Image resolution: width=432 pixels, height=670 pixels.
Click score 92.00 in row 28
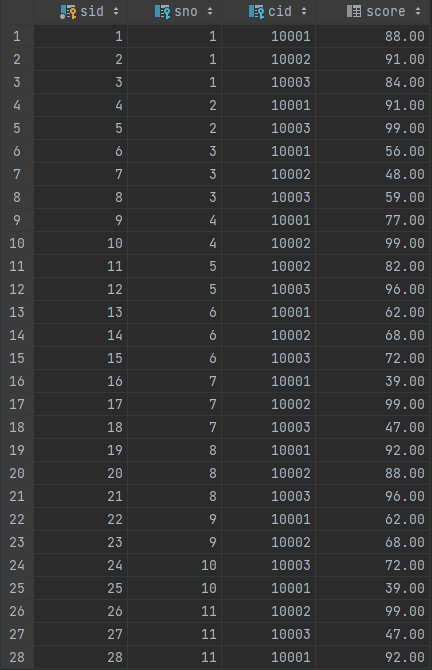pyautogui.click(x=373, y=657)
